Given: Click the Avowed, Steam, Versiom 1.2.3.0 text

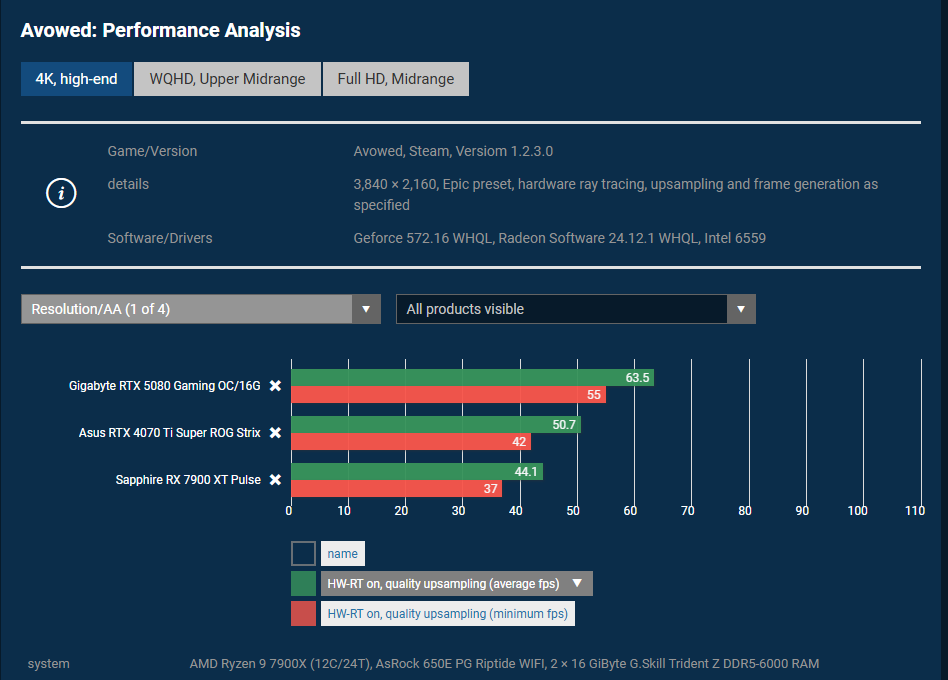Looking at the screenshot, I should coord(453,151).
